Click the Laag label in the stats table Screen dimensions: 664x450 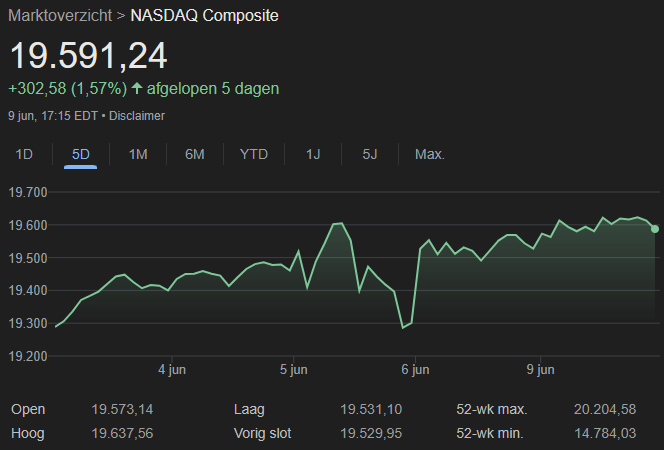(x=249, y=410)
